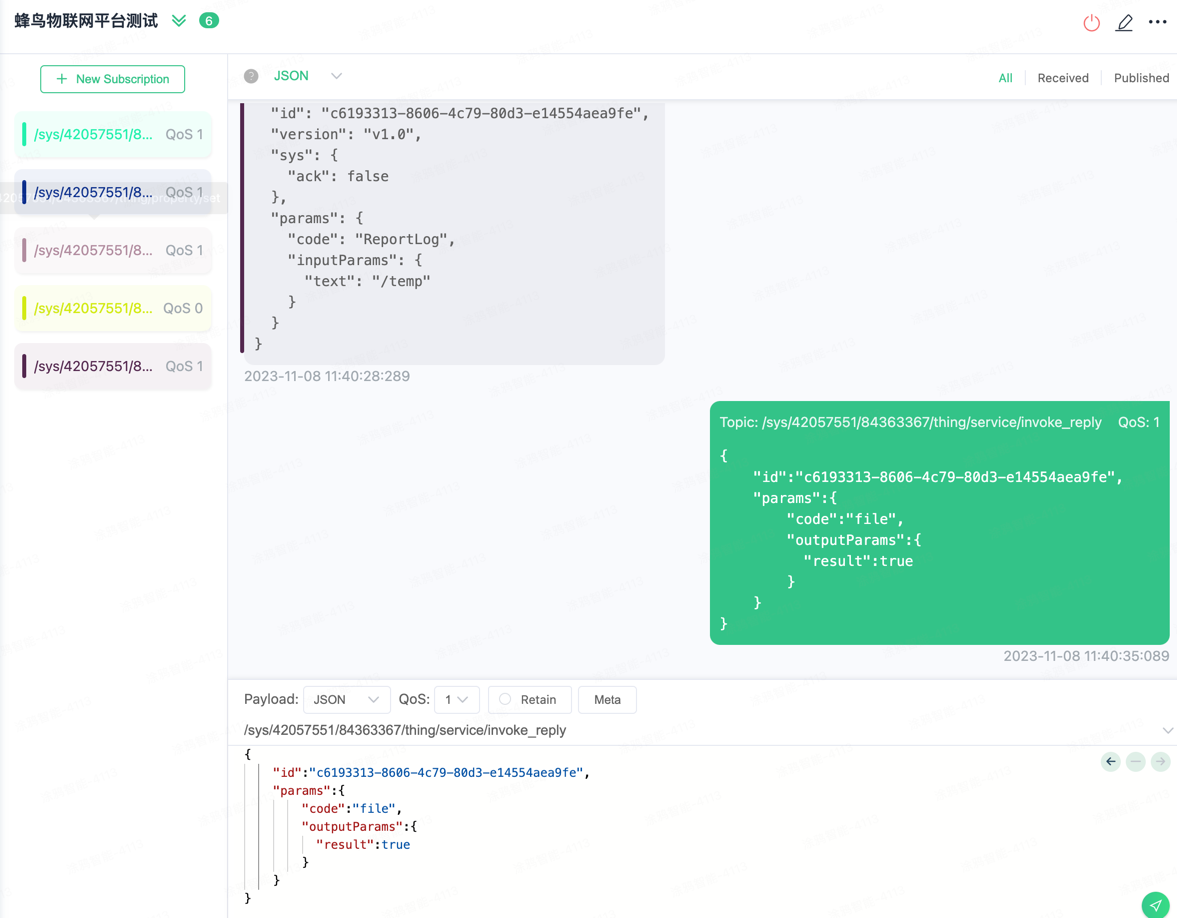Click the connection name title
This screenshot has width=1177, height=918.
(x=86, y=21)
